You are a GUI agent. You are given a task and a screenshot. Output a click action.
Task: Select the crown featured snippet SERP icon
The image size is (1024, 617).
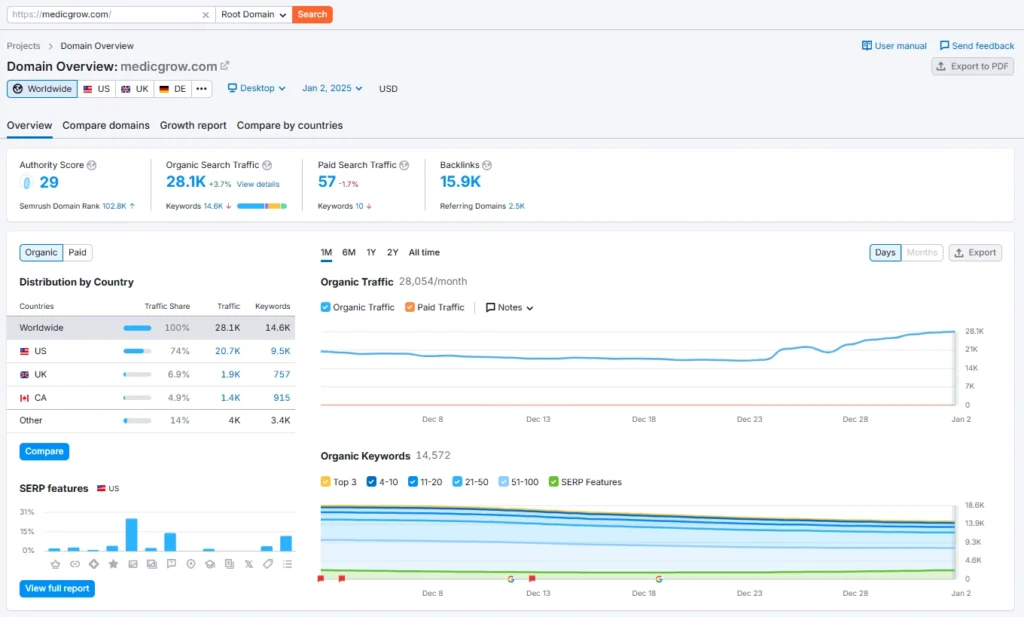[55, 564]
